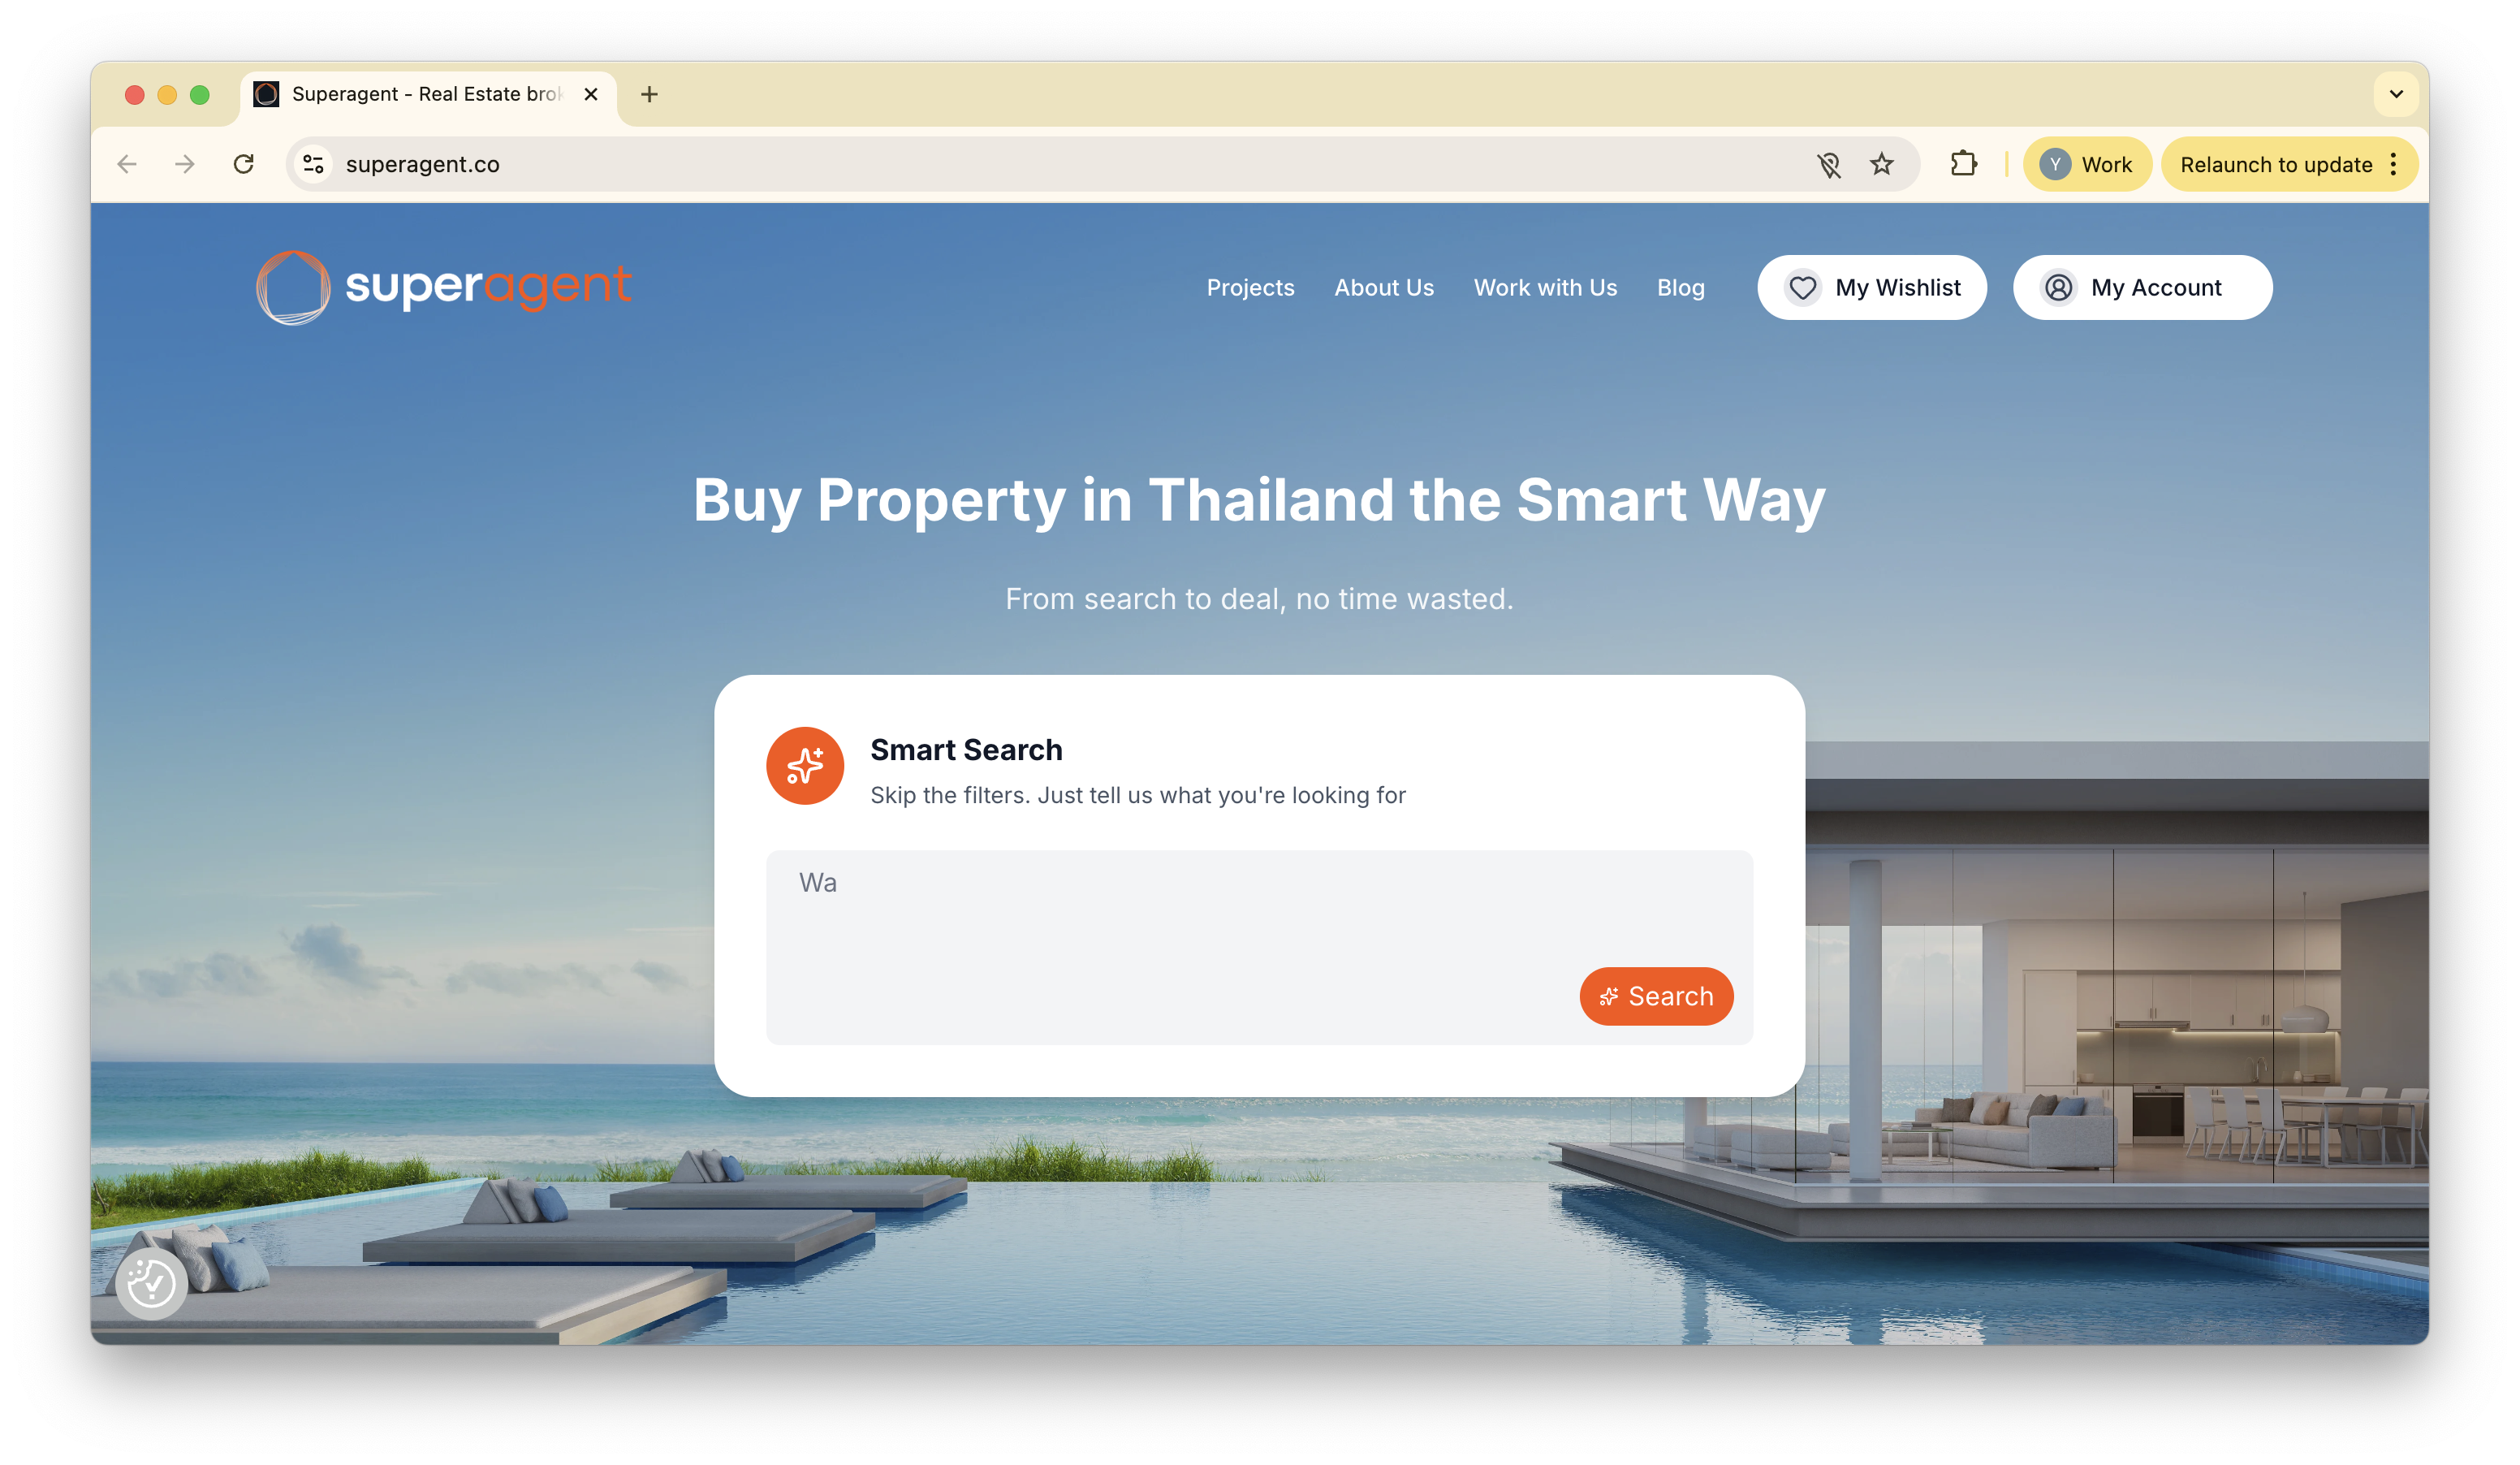Go to the About Us page
Screen dimensions: 2520x1465
click(x=1384, y=288)
